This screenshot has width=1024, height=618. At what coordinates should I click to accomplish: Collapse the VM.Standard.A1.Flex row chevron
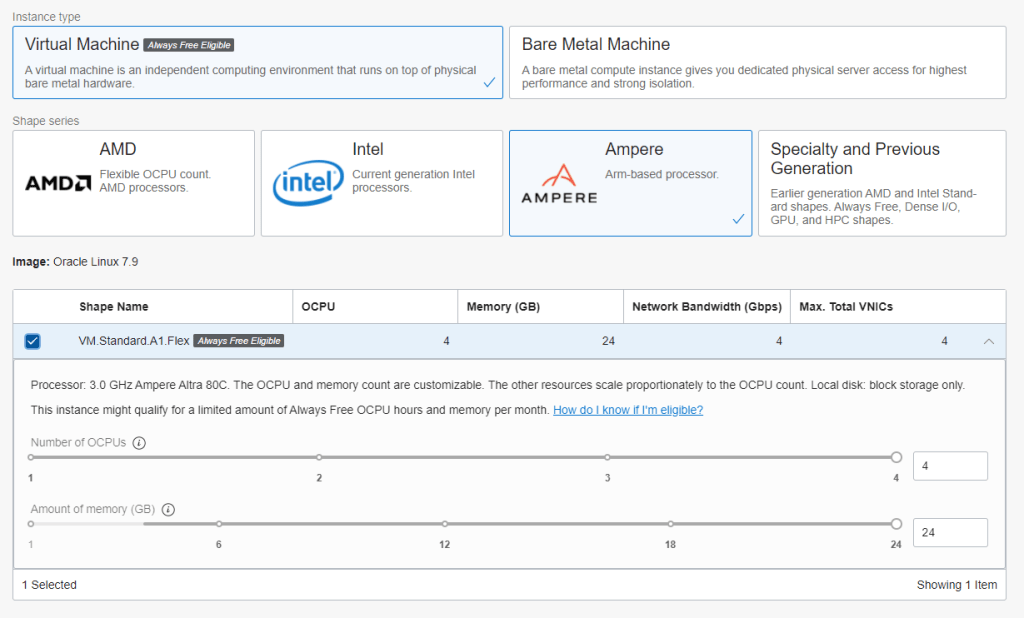tap(988, 341)
